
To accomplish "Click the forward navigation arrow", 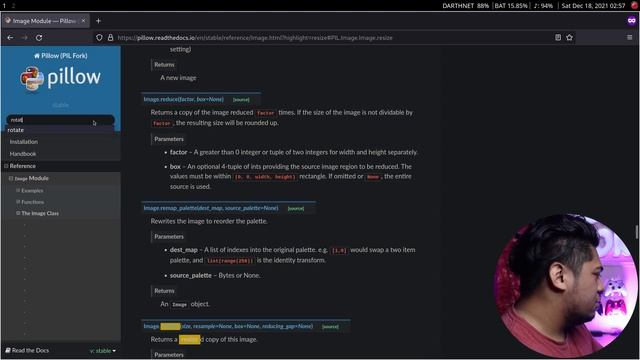I will [x=24, y=38].
